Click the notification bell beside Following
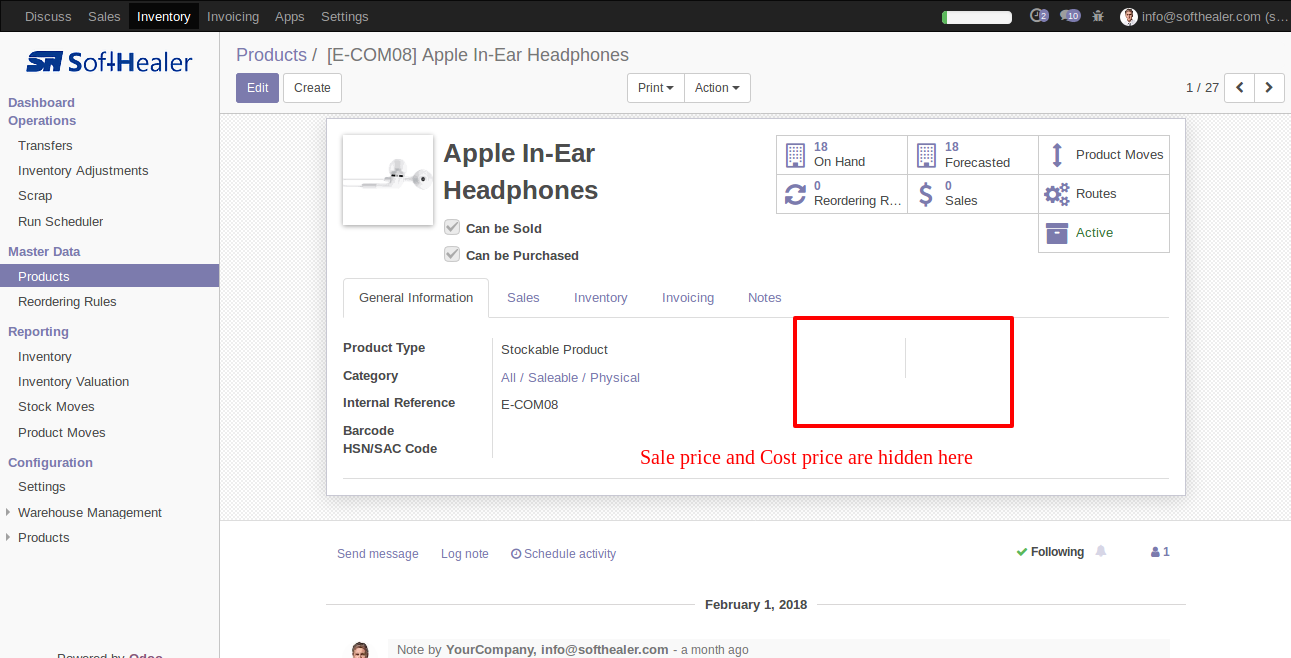 click(x=1101, y=552)
